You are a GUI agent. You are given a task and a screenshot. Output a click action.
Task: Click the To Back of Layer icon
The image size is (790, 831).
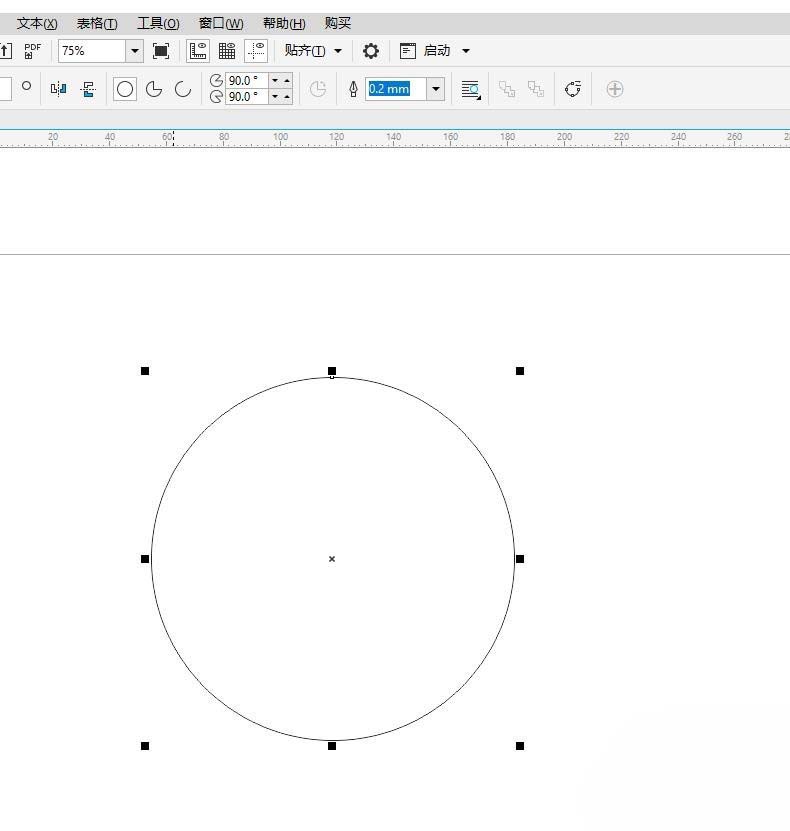[536, 89]
